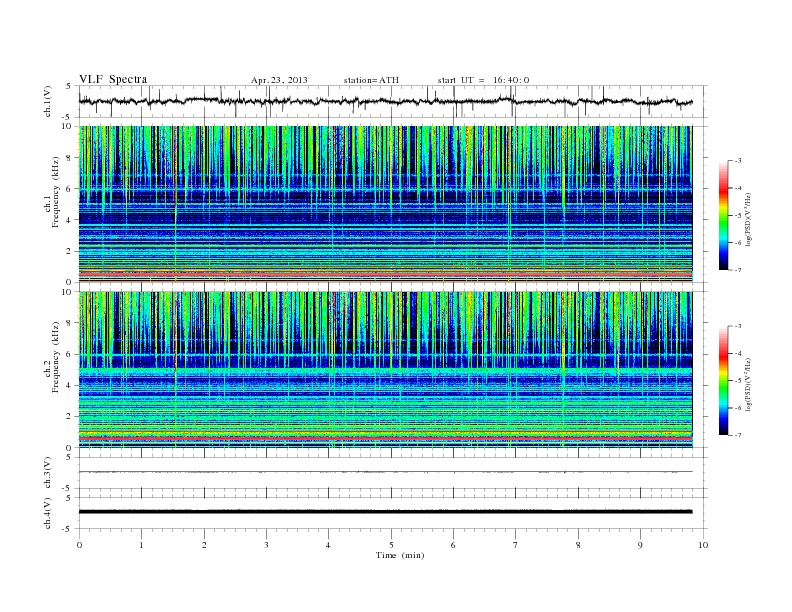Click the ch.2 spectrogram color bar

(723, 380)
